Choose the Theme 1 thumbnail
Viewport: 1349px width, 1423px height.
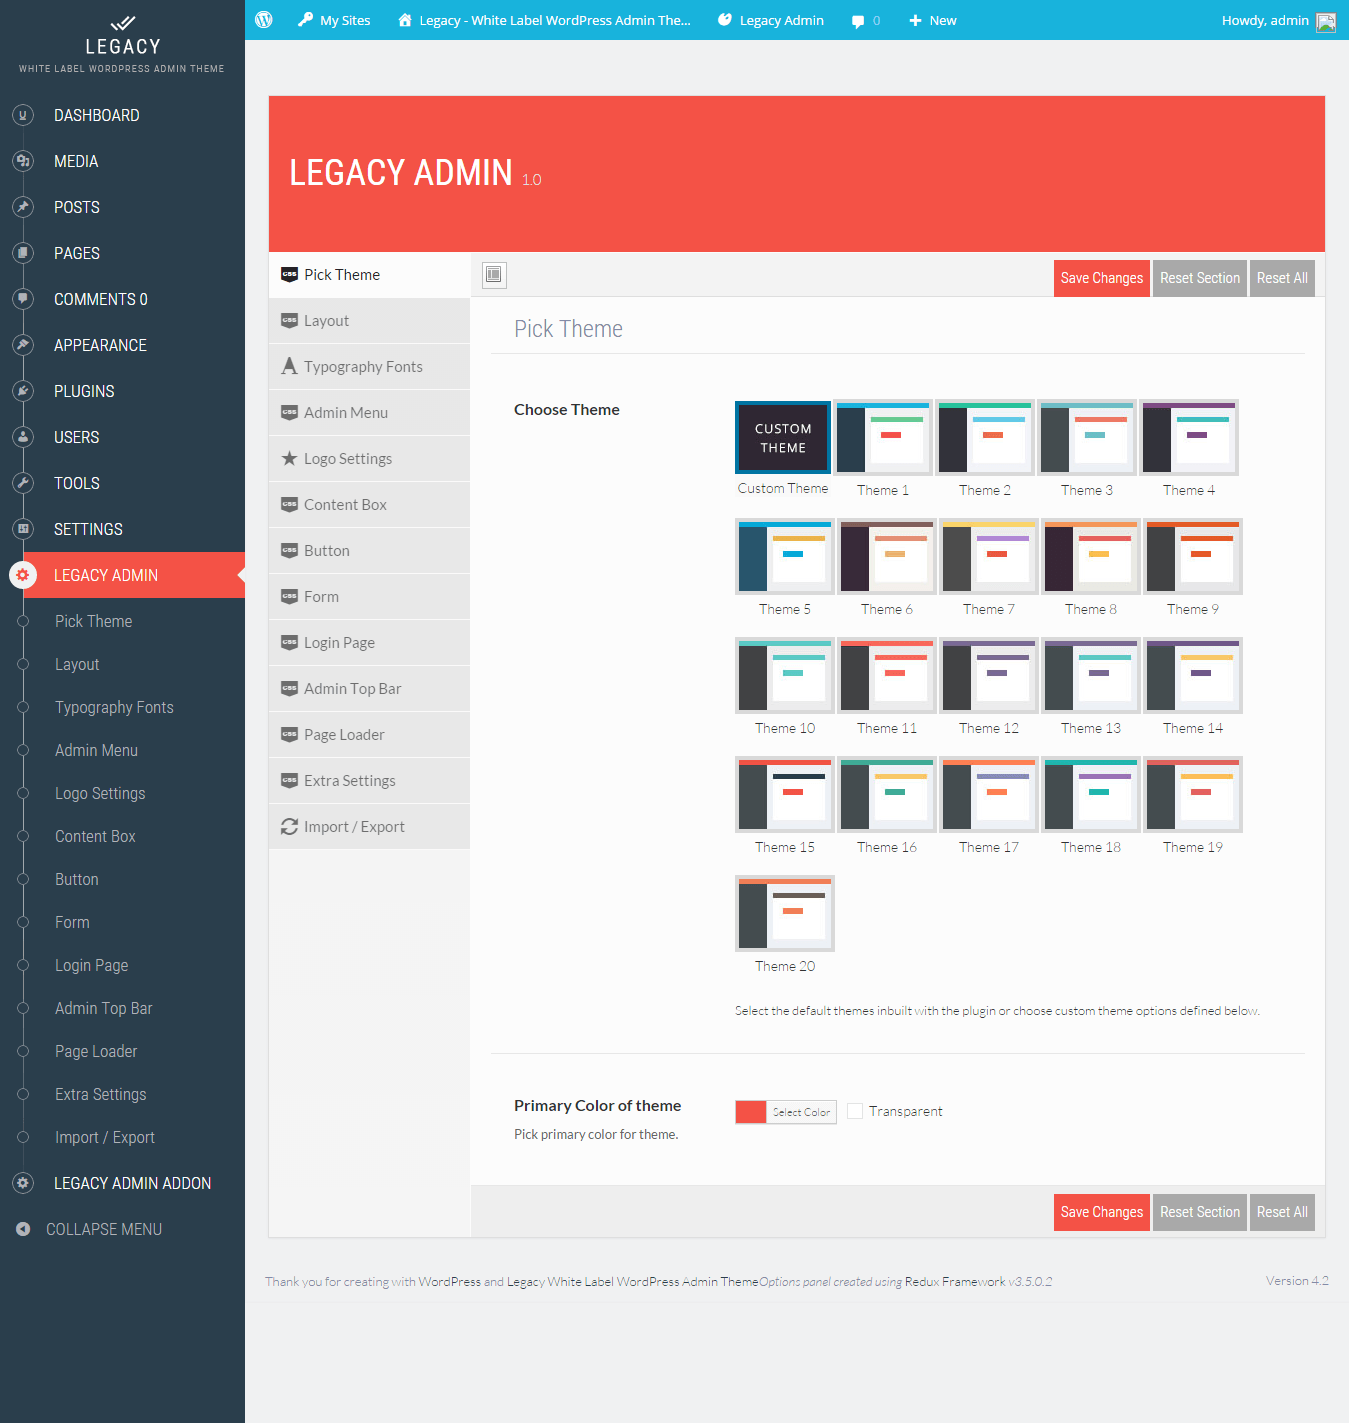[x=883, y=438]
